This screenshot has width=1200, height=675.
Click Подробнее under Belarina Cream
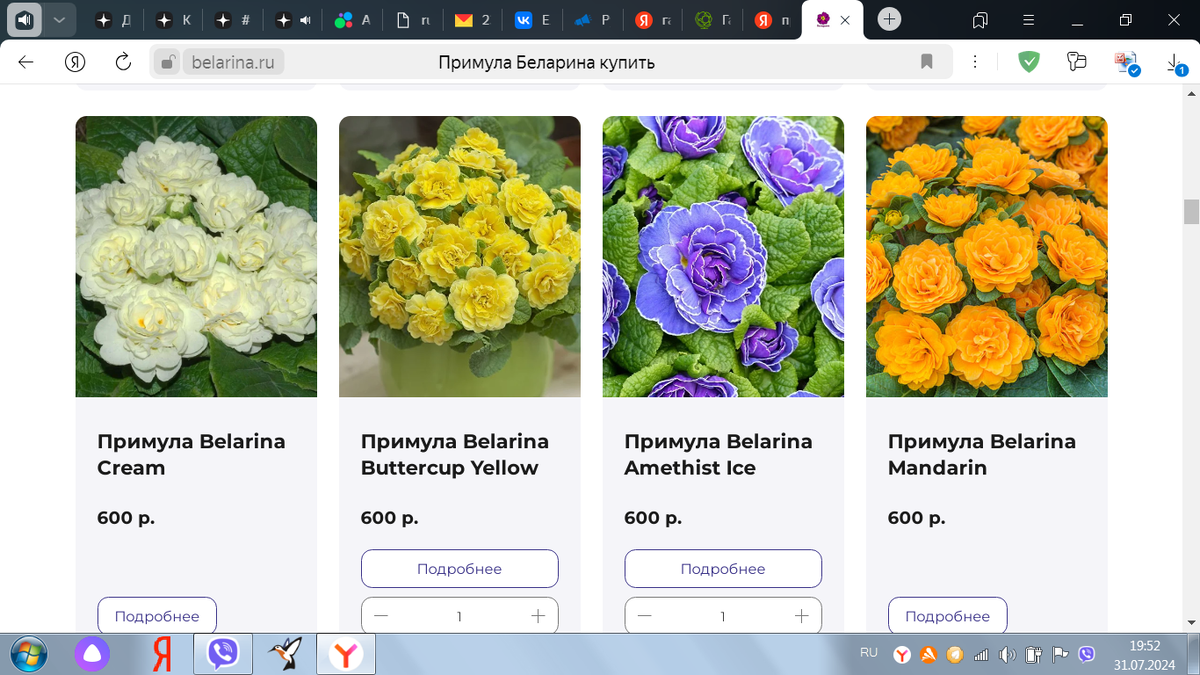tap(157, 616)
